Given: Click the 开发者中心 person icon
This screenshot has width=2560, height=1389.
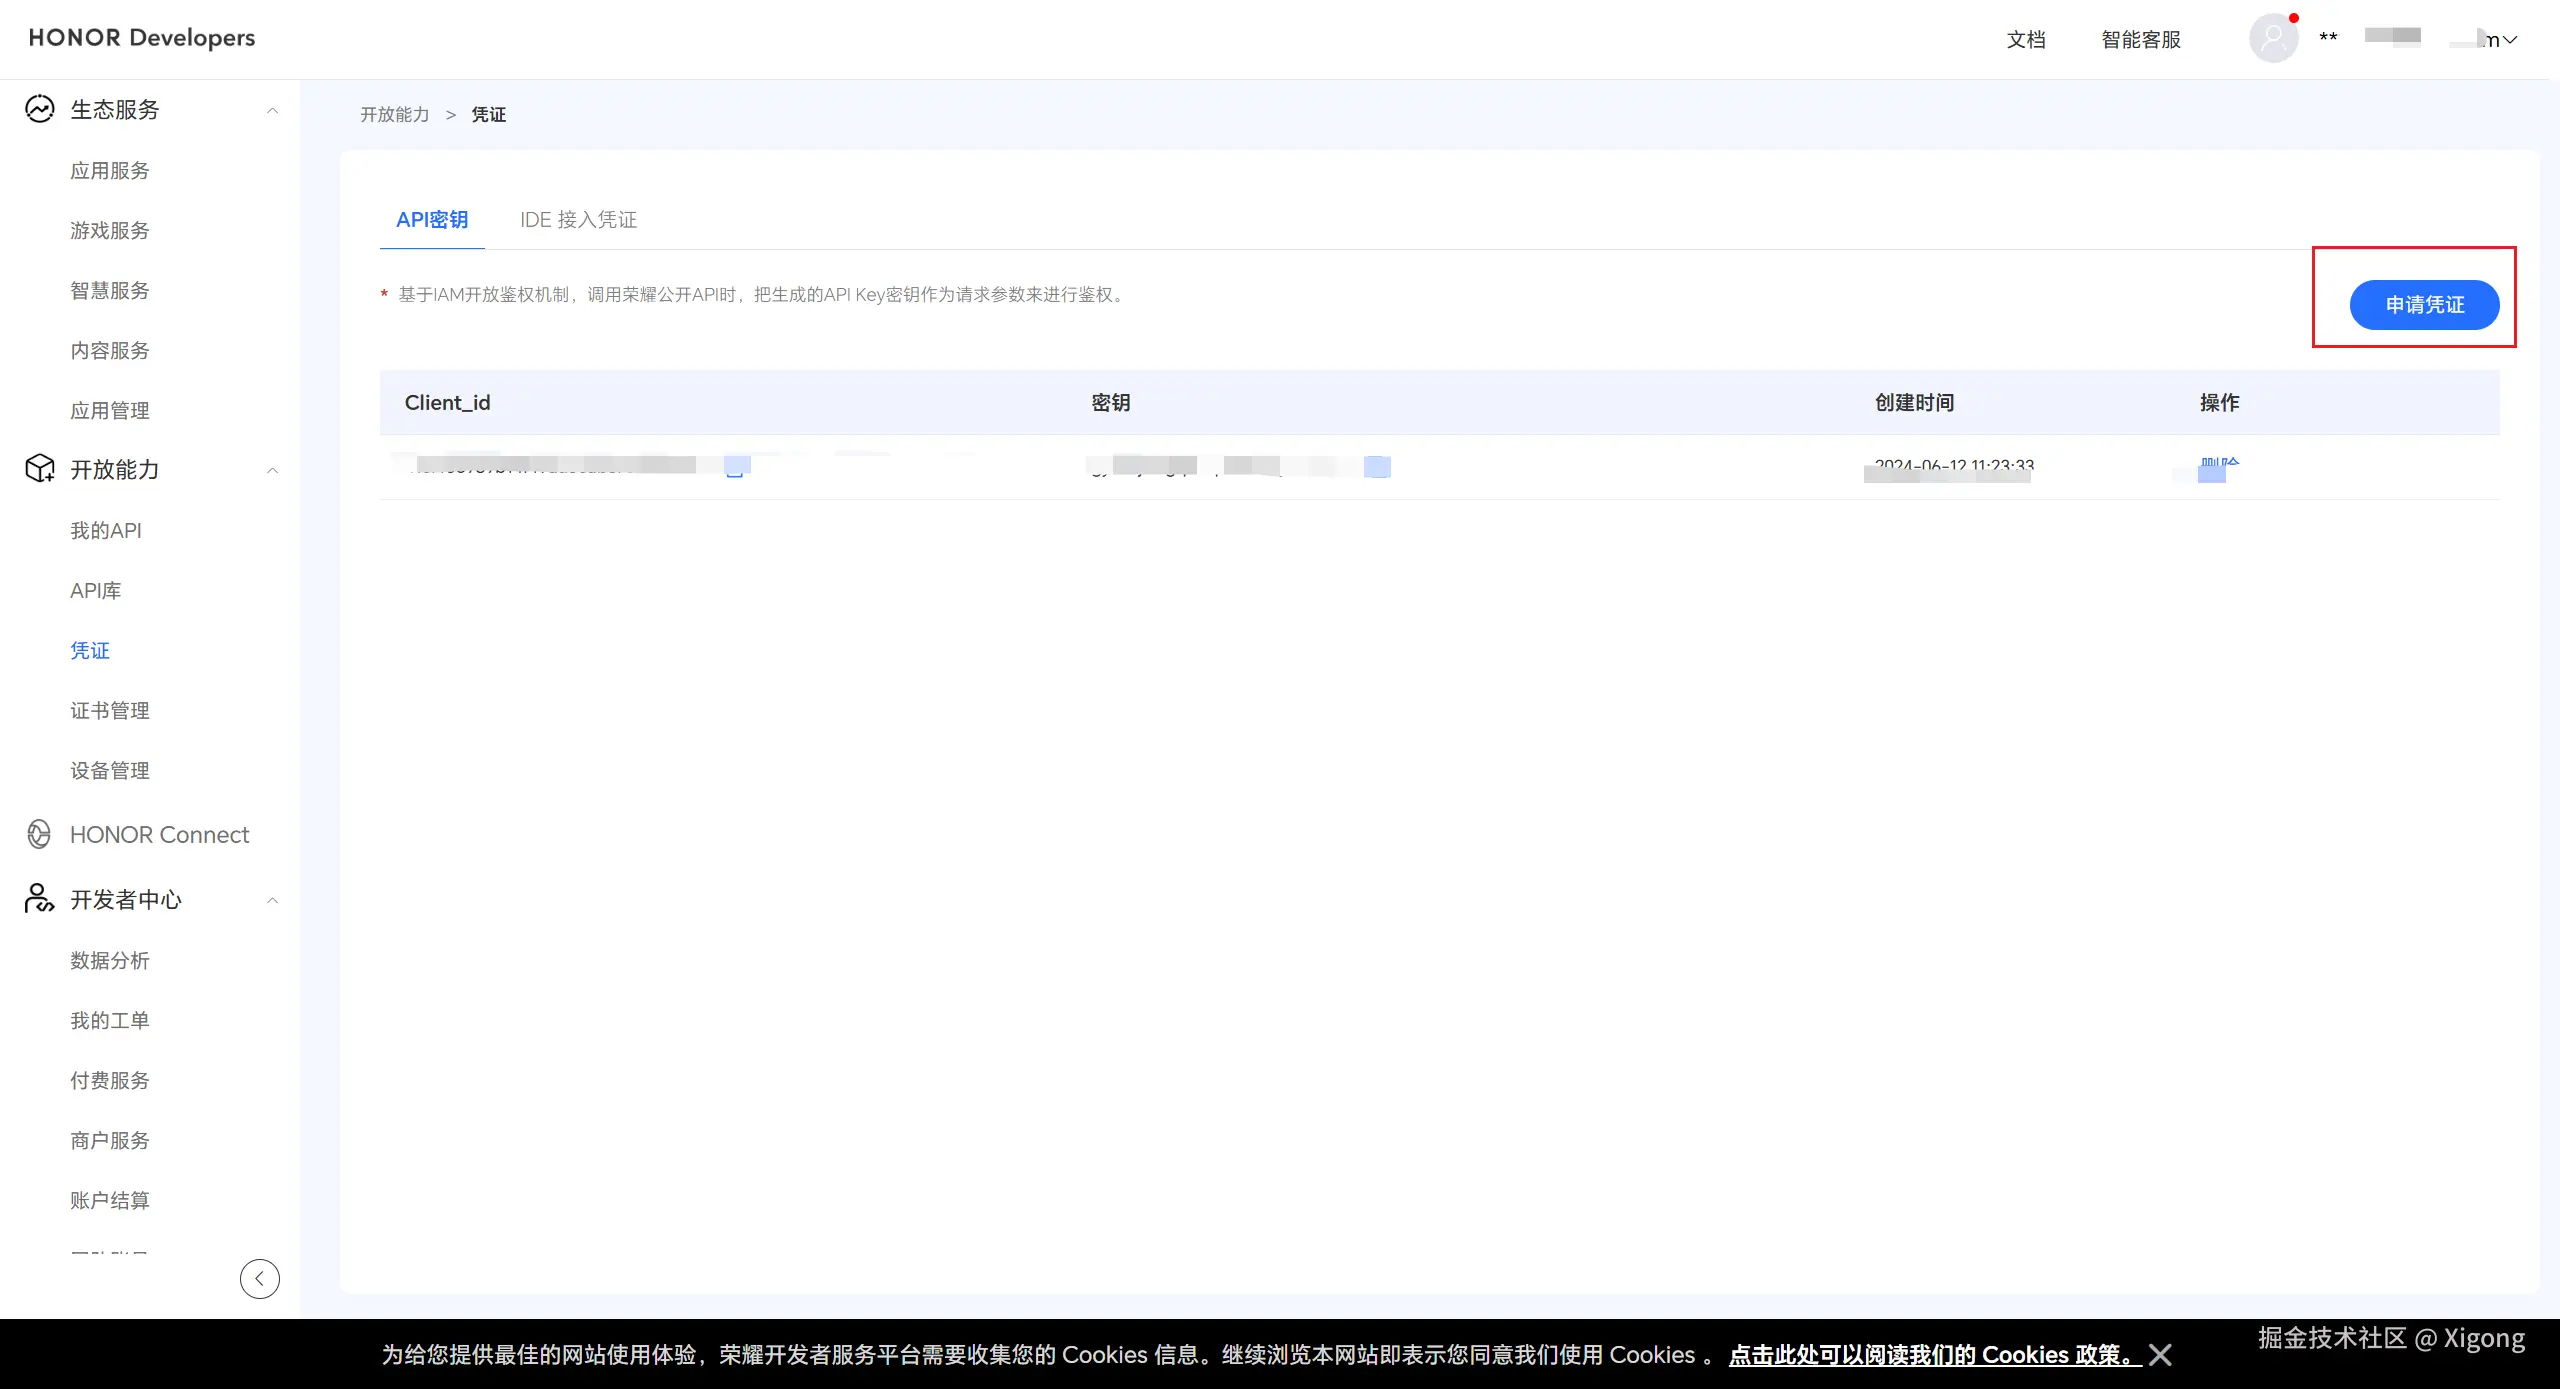Looking at the screenshot, I should [40, 899].
